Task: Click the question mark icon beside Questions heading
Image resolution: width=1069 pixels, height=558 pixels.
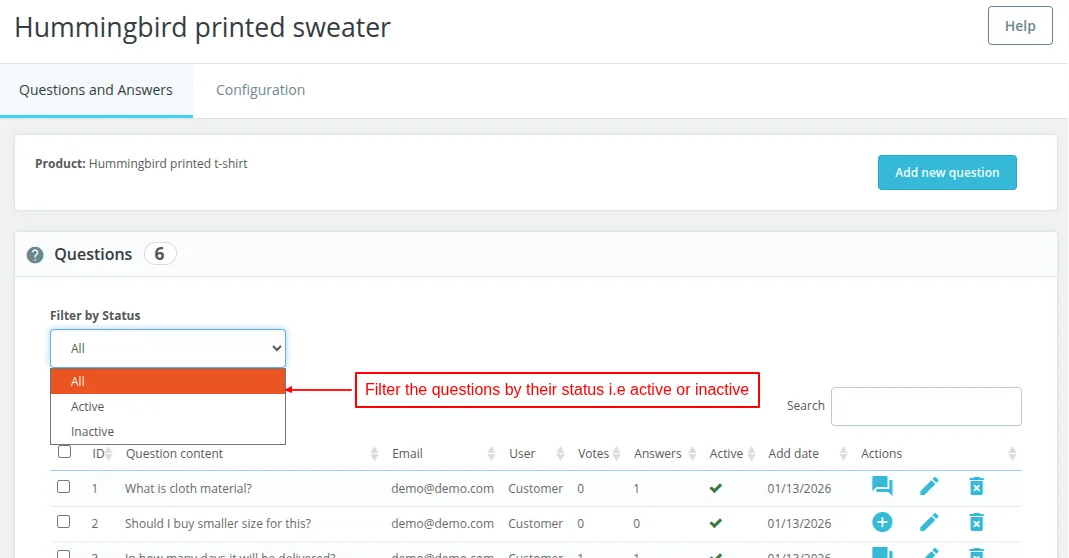Action: 35,255
